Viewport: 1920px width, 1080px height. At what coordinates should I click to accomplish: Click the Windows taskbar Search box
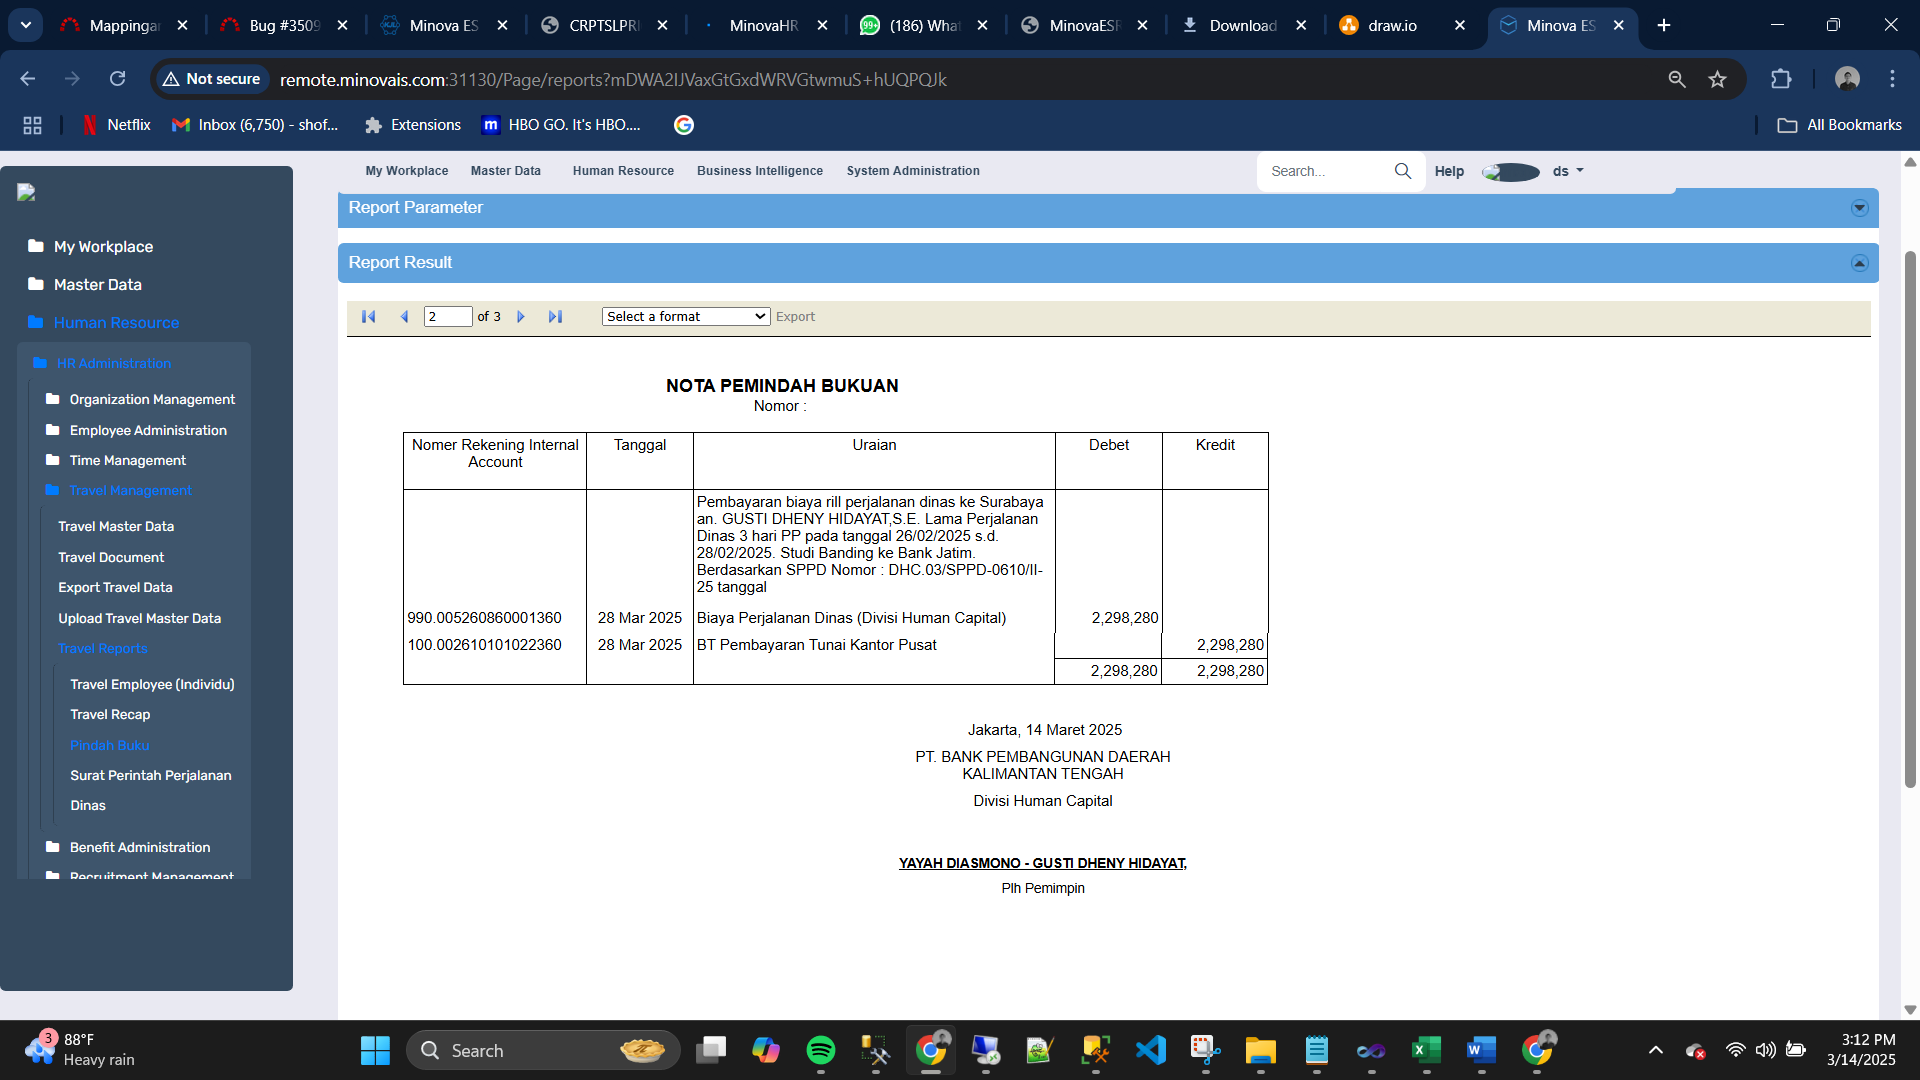coord(543,1050)
